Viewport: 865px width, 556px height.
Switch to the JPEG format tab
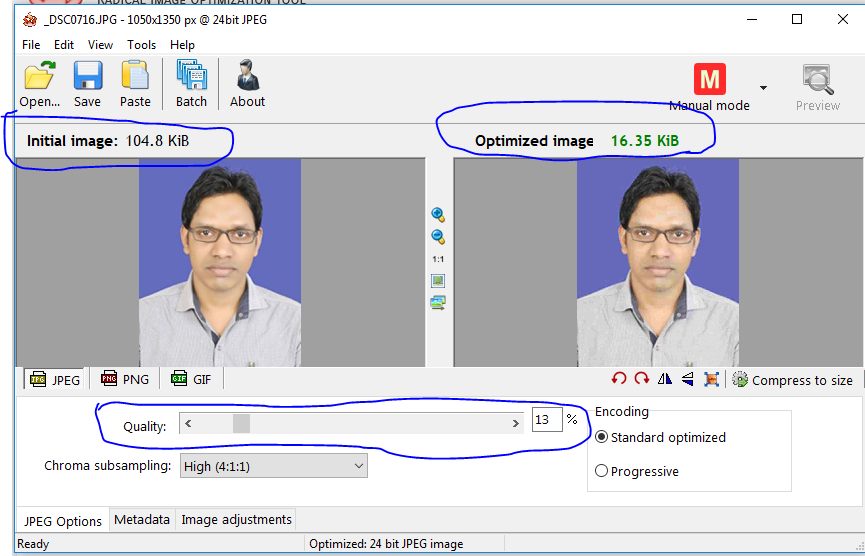(x=55, y=379)
